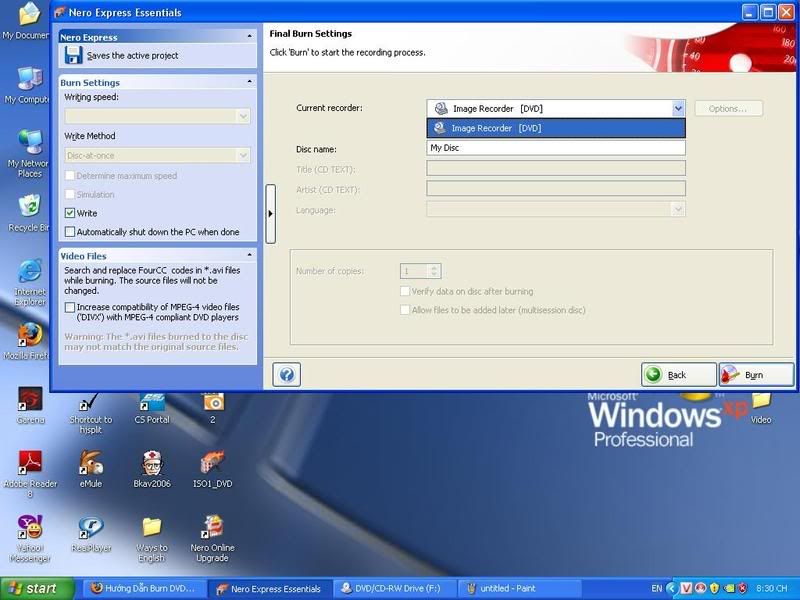Select the Nero Online Upgrade icon
This screenshot has width=800, height=600.
213,539
